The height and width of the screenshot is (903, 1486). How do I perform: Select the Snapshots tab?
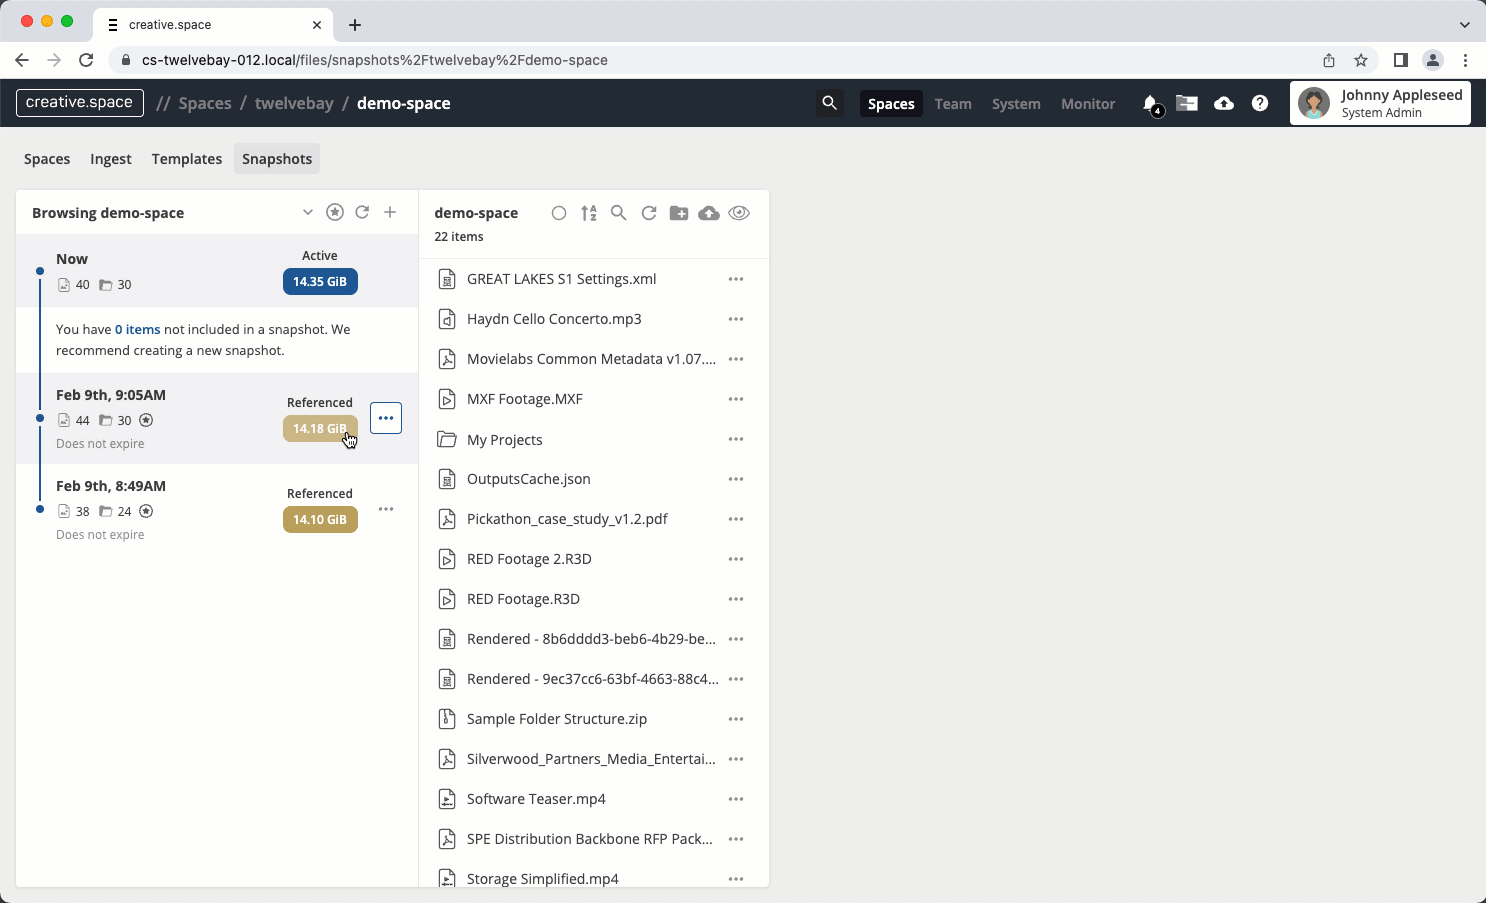277,159
